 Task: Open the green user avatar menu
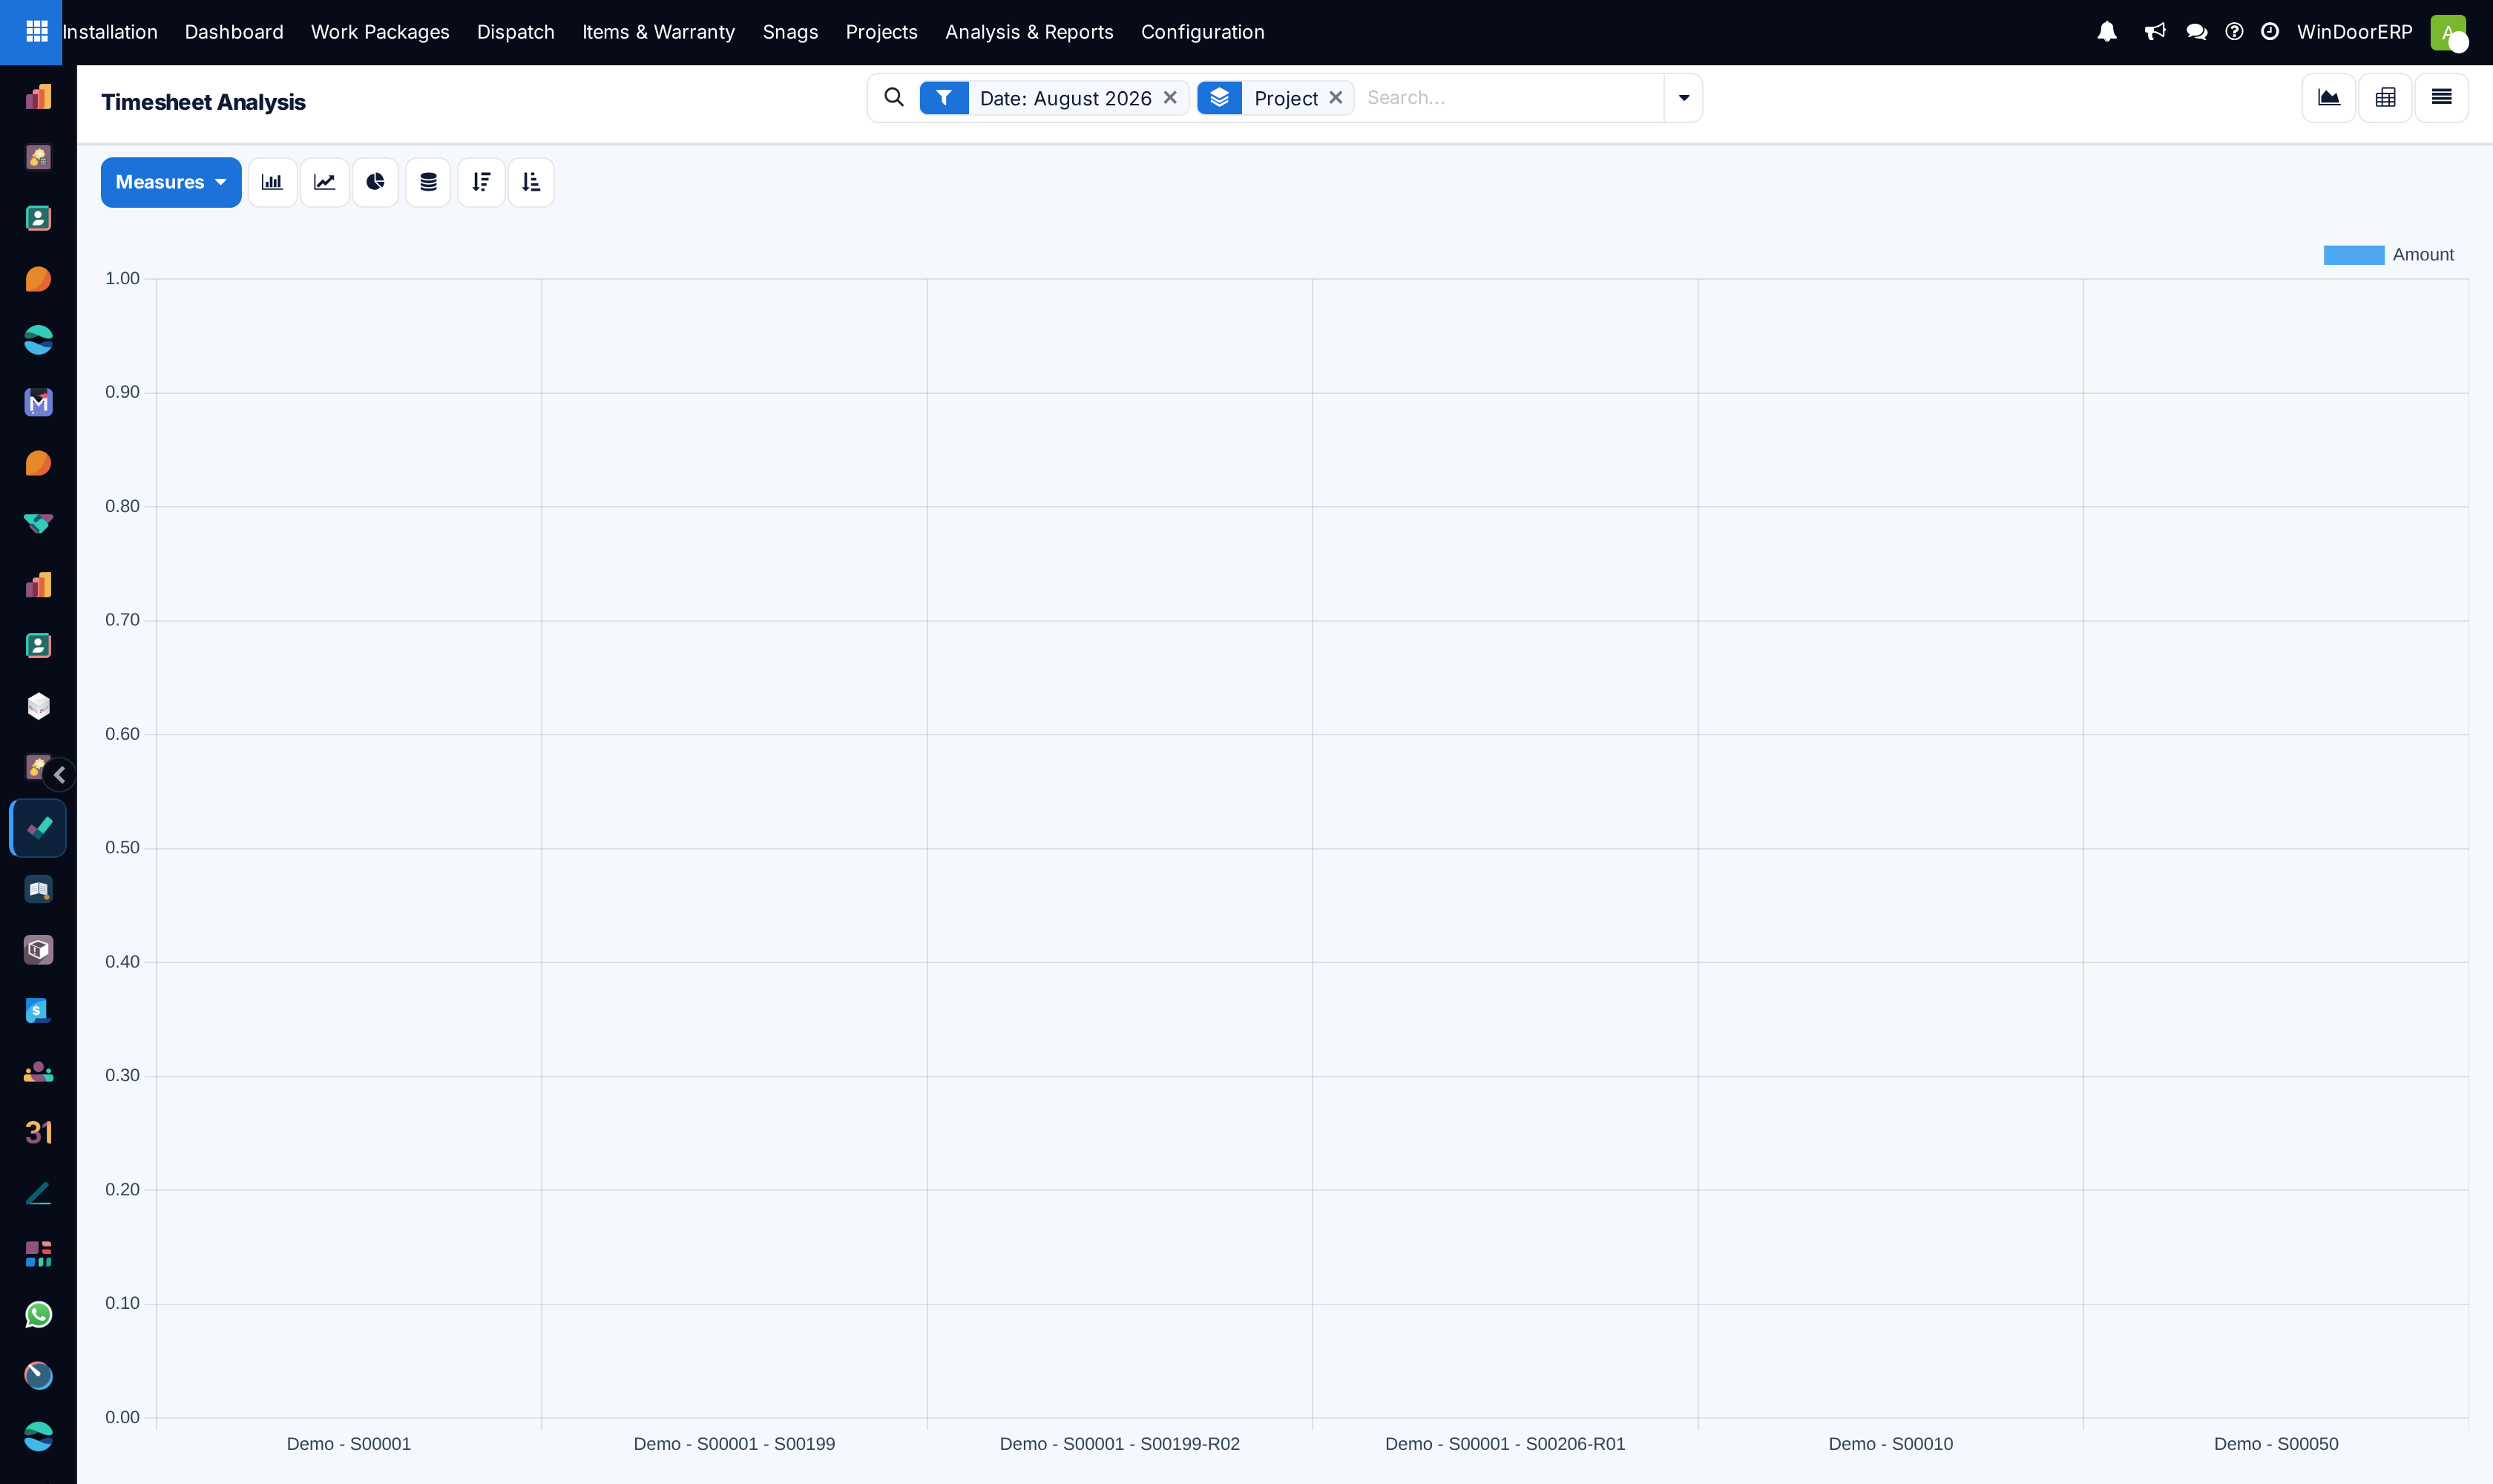2448,32
